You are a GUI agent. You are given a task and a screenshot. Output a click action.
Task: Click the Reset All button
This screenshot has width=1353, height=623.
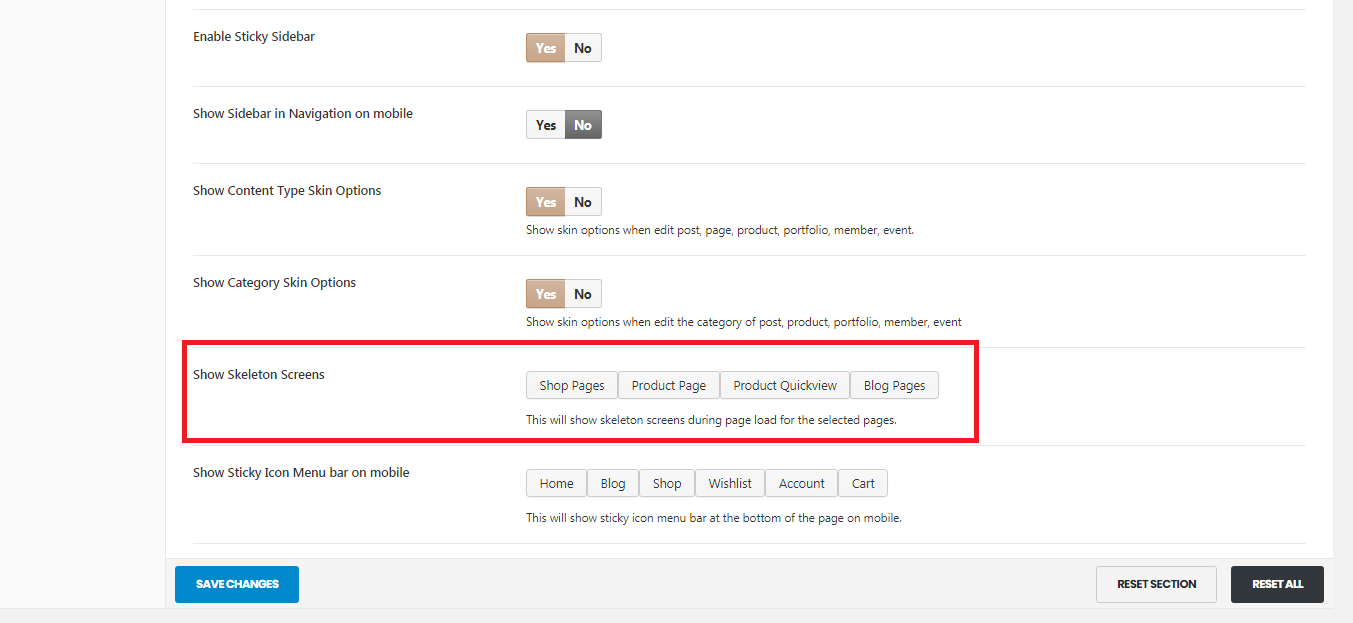1277,584
